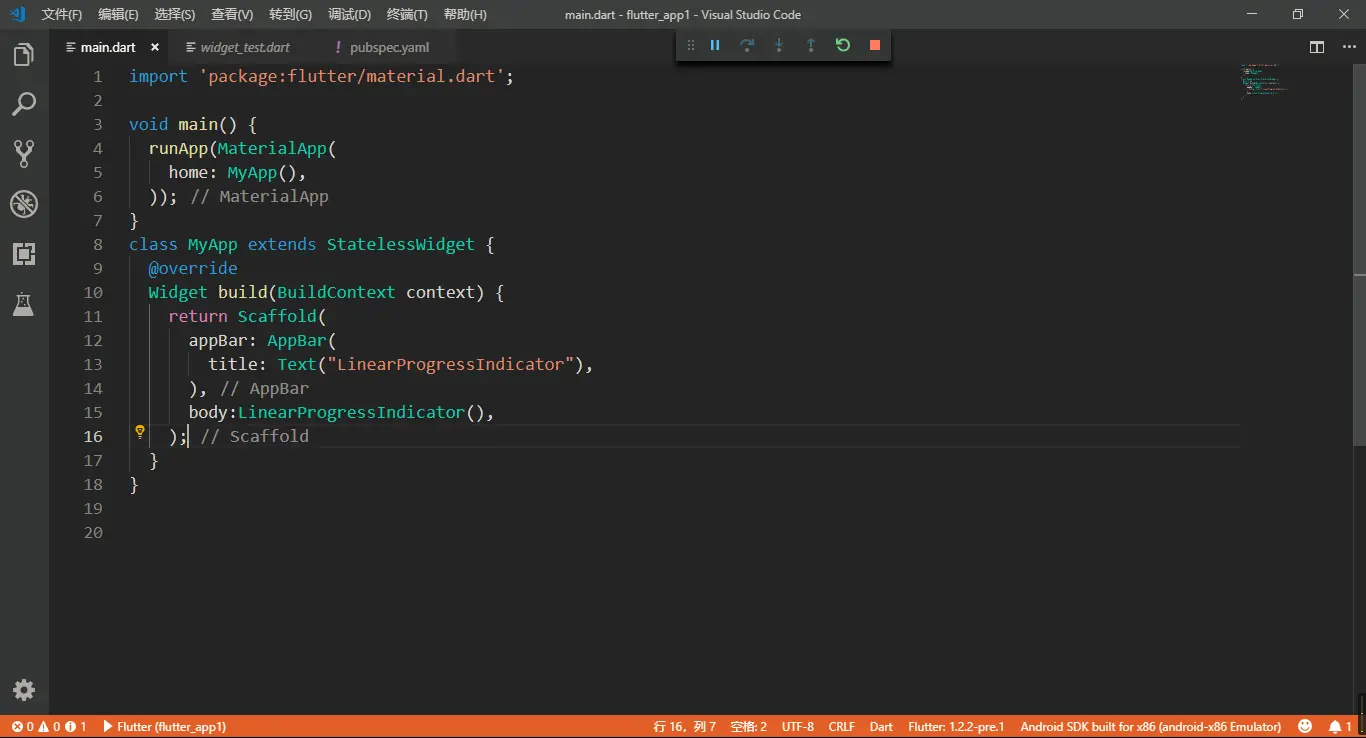Toggle split editor layout
The image size is (1366, 738).
1317,47
